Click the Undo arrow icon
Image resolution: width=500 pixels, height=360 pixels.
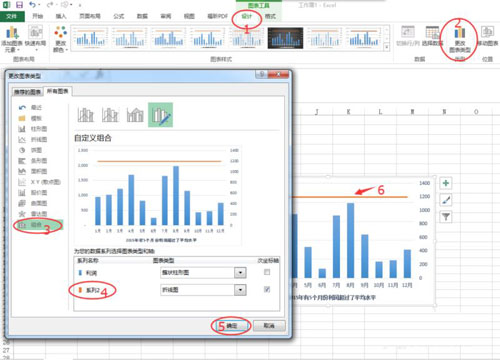coord(32,5)
